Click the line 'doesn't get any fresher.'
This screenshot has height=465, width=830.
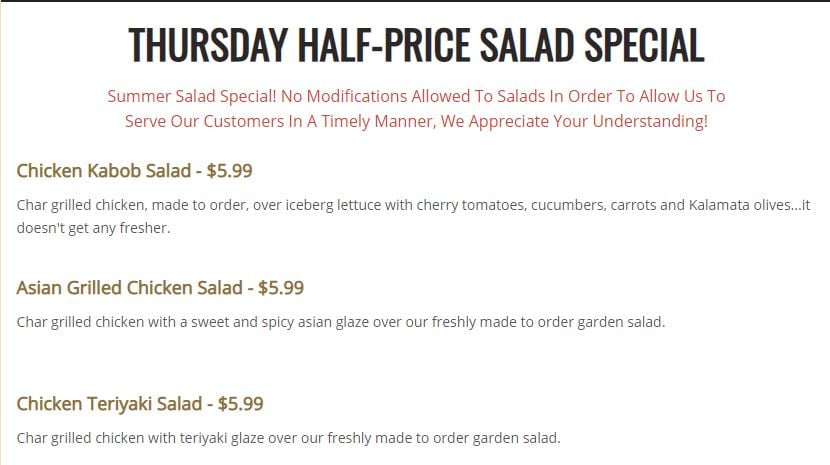[x=94, y=228]
